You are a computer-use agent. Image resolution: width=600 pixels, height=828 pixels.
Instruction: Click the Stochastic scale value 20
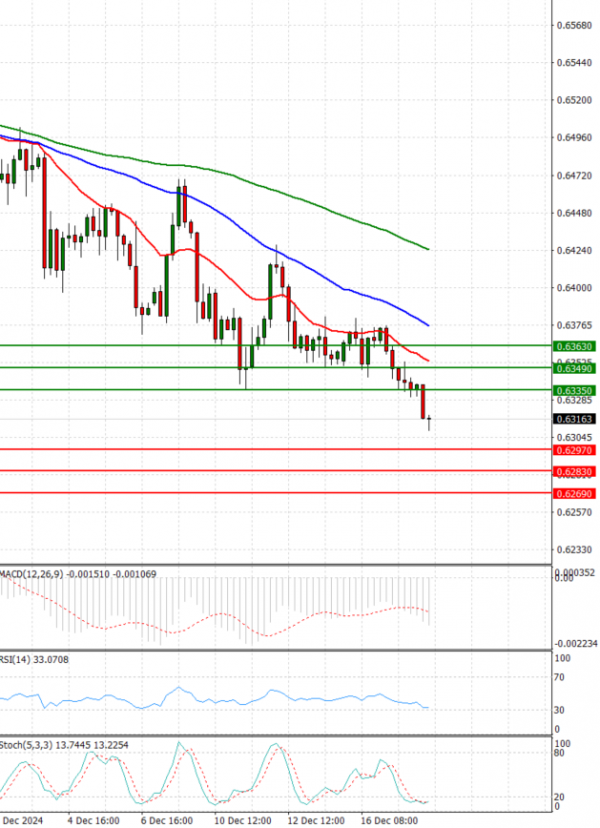pyautogui.click(x=559, y=797)
